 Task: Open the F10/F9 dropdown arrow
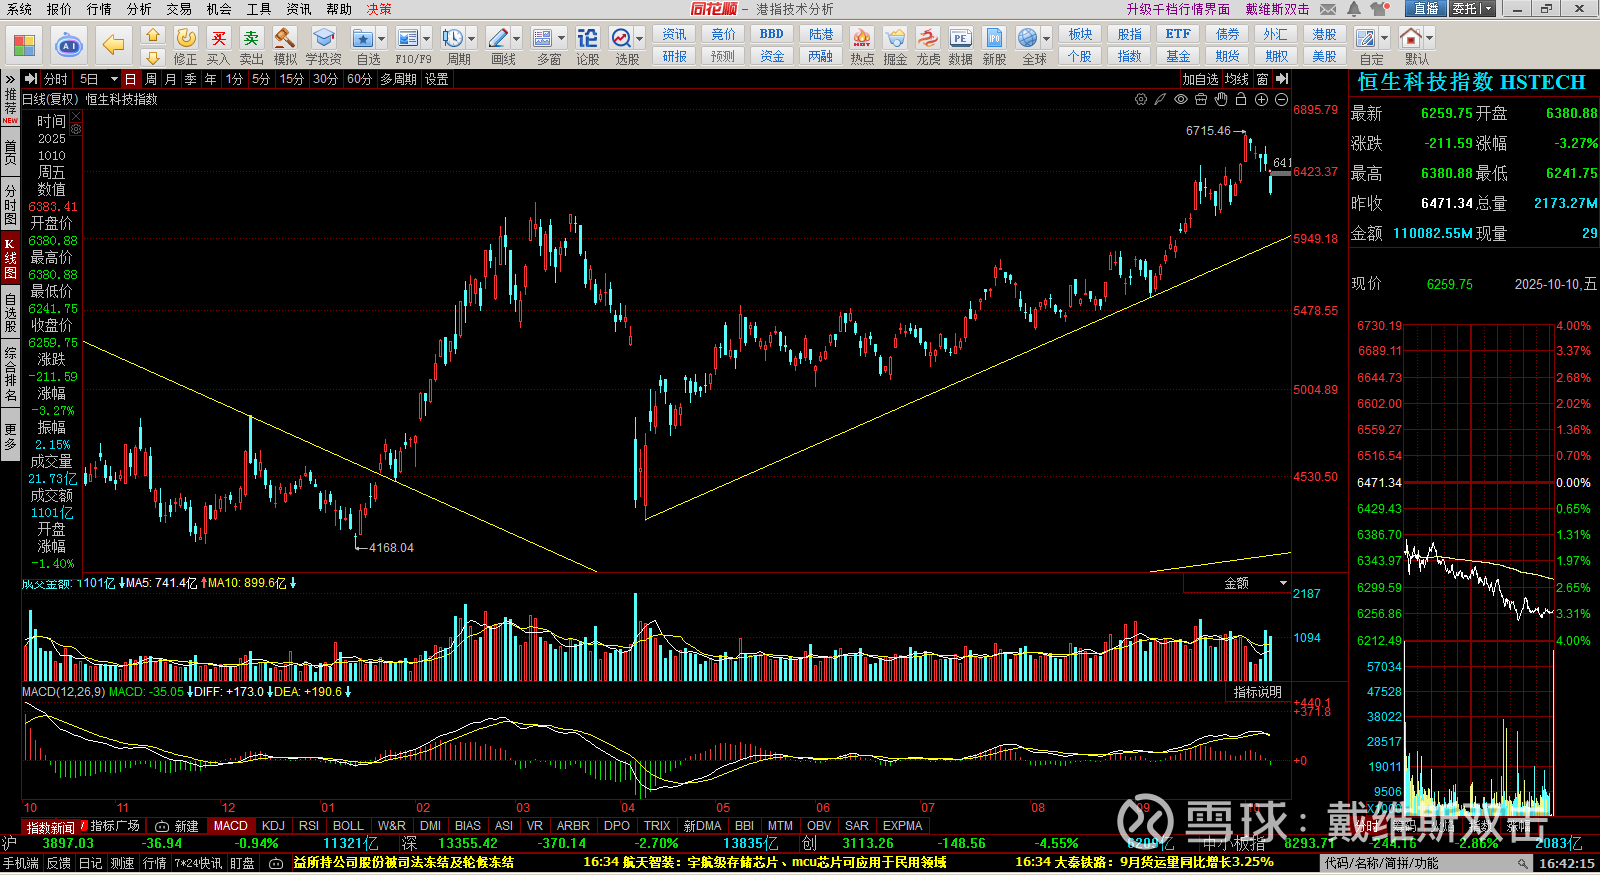(x=427, y=39)
